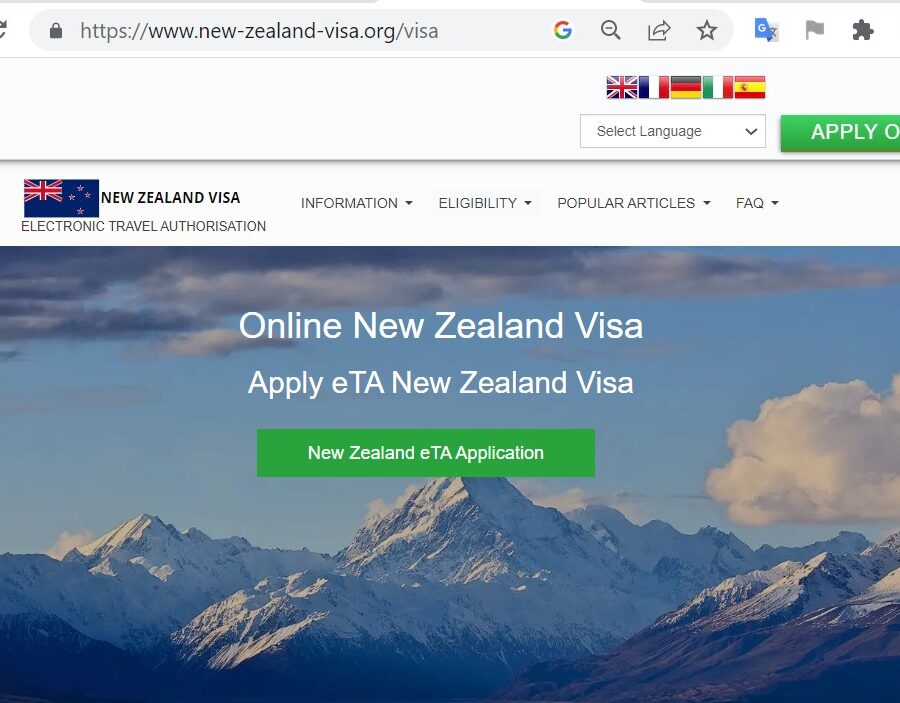The width and height of the screenshot is (900, 703).
Task: Open the Google Translate extension icon
Action: click(766, 30)
